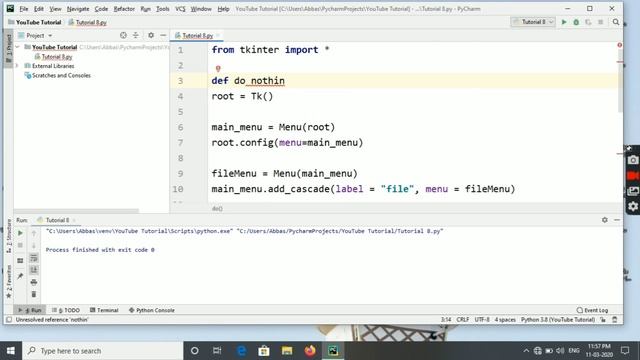Toggle tool window quick-access square in status bar
Screen dimensions: 640x360
[9, 320]
